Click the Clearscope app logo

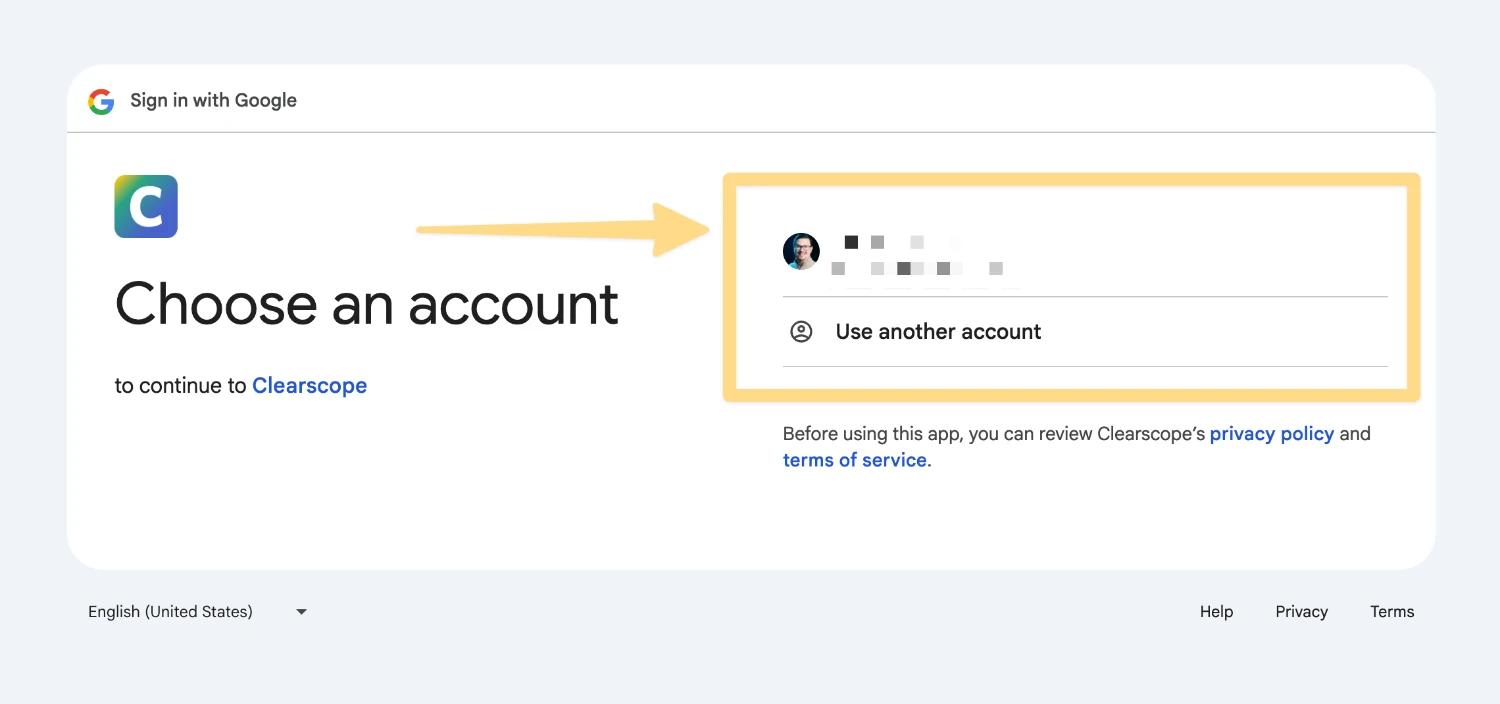pyautogui.click(x=146, y=206)
